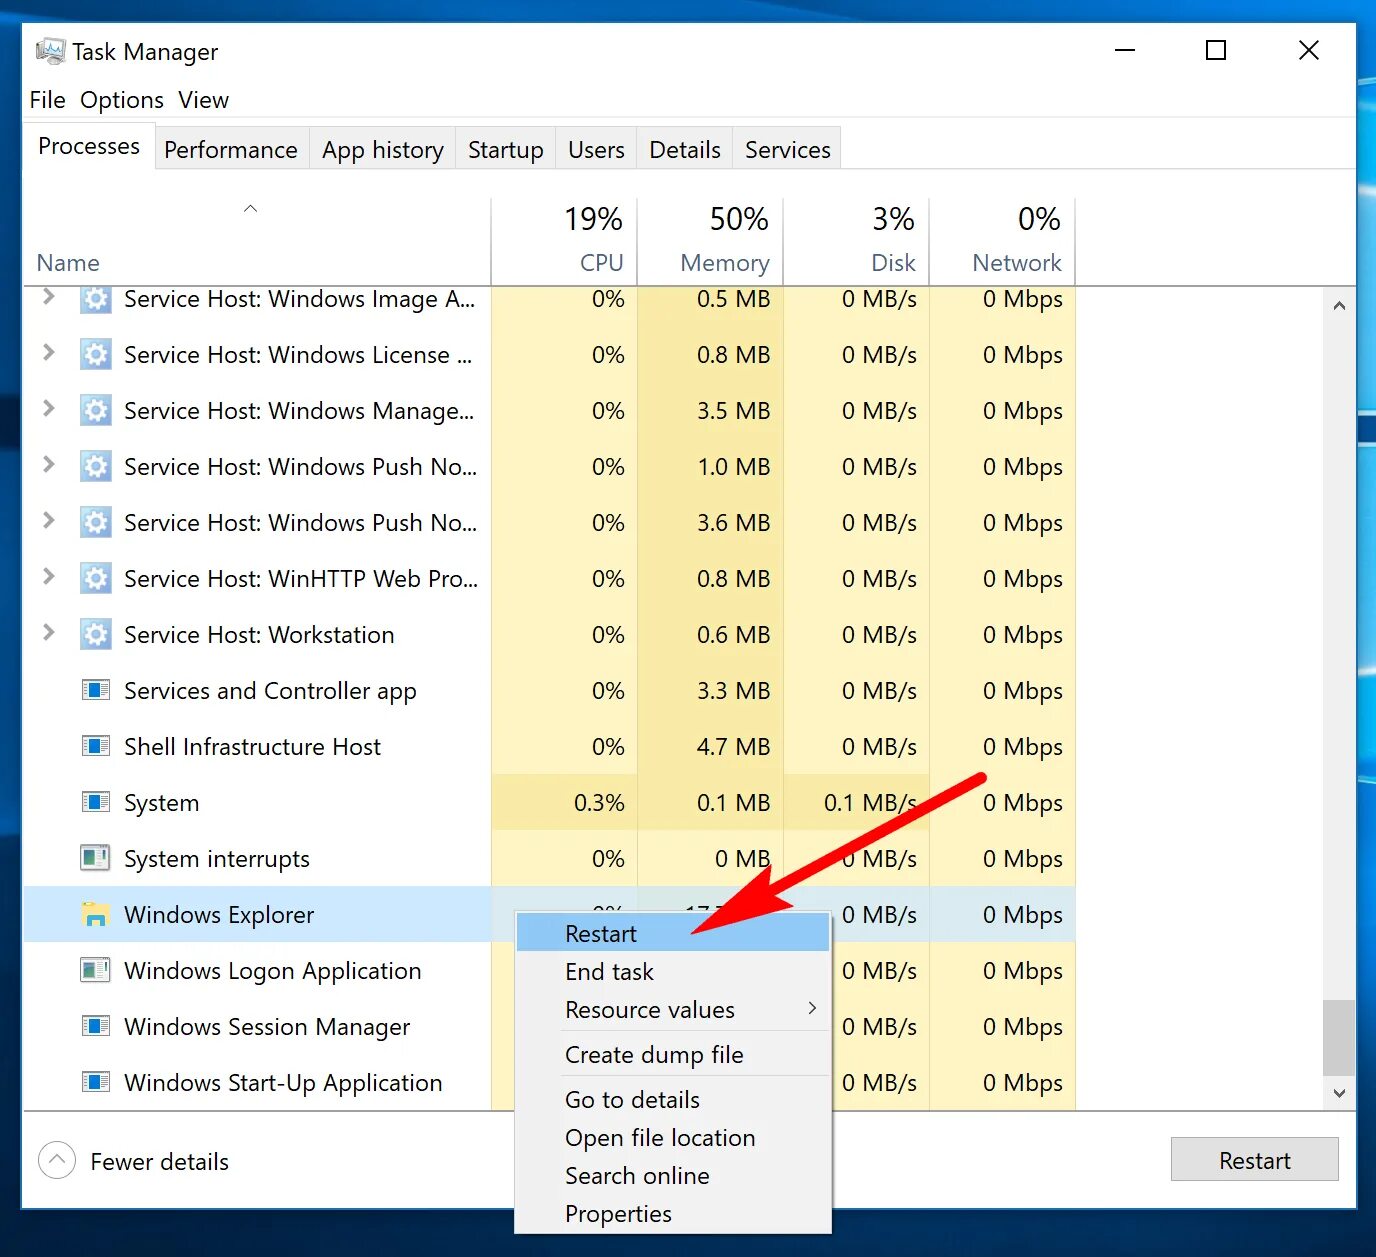Image resolution: width=1376 pixels, height=1257 pixels.
Task: Maximize the Task Manager window
Action: pos(1216,50)
